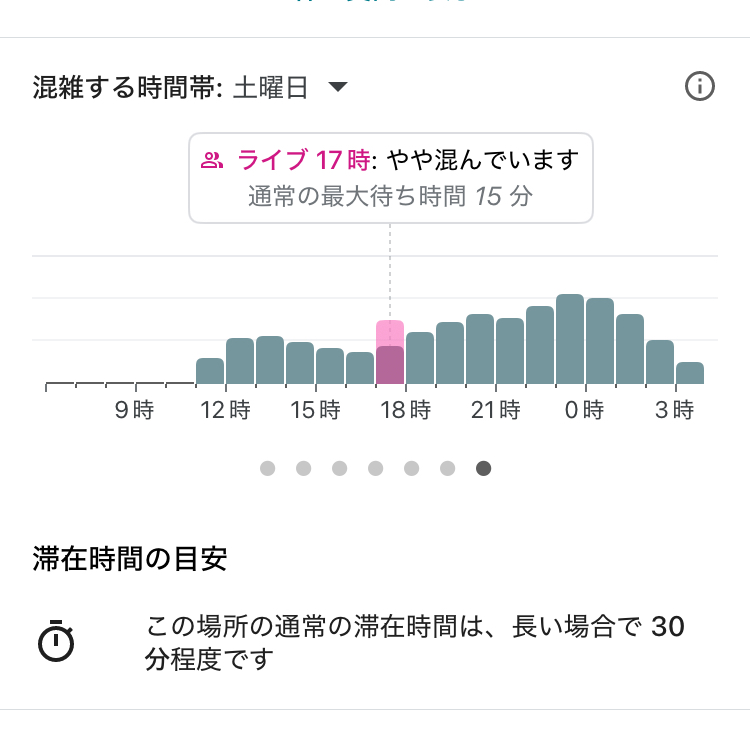Select the fifth day pagination dot
The image size is (750, 744).
coord(411,468)
